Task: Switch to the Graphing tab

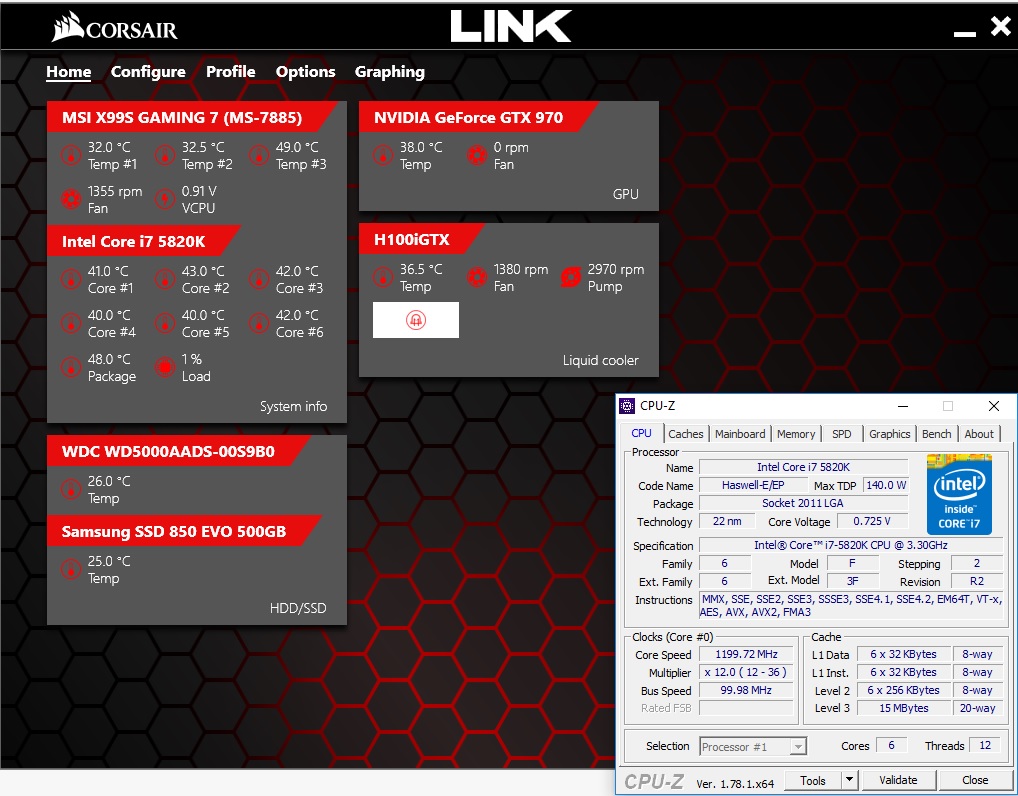Action: click(390, 72)
